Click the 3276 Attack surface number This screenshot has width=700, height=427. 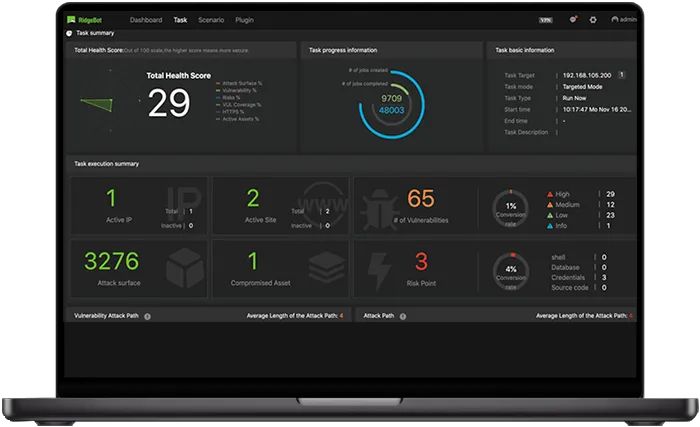tap(112, 261)
